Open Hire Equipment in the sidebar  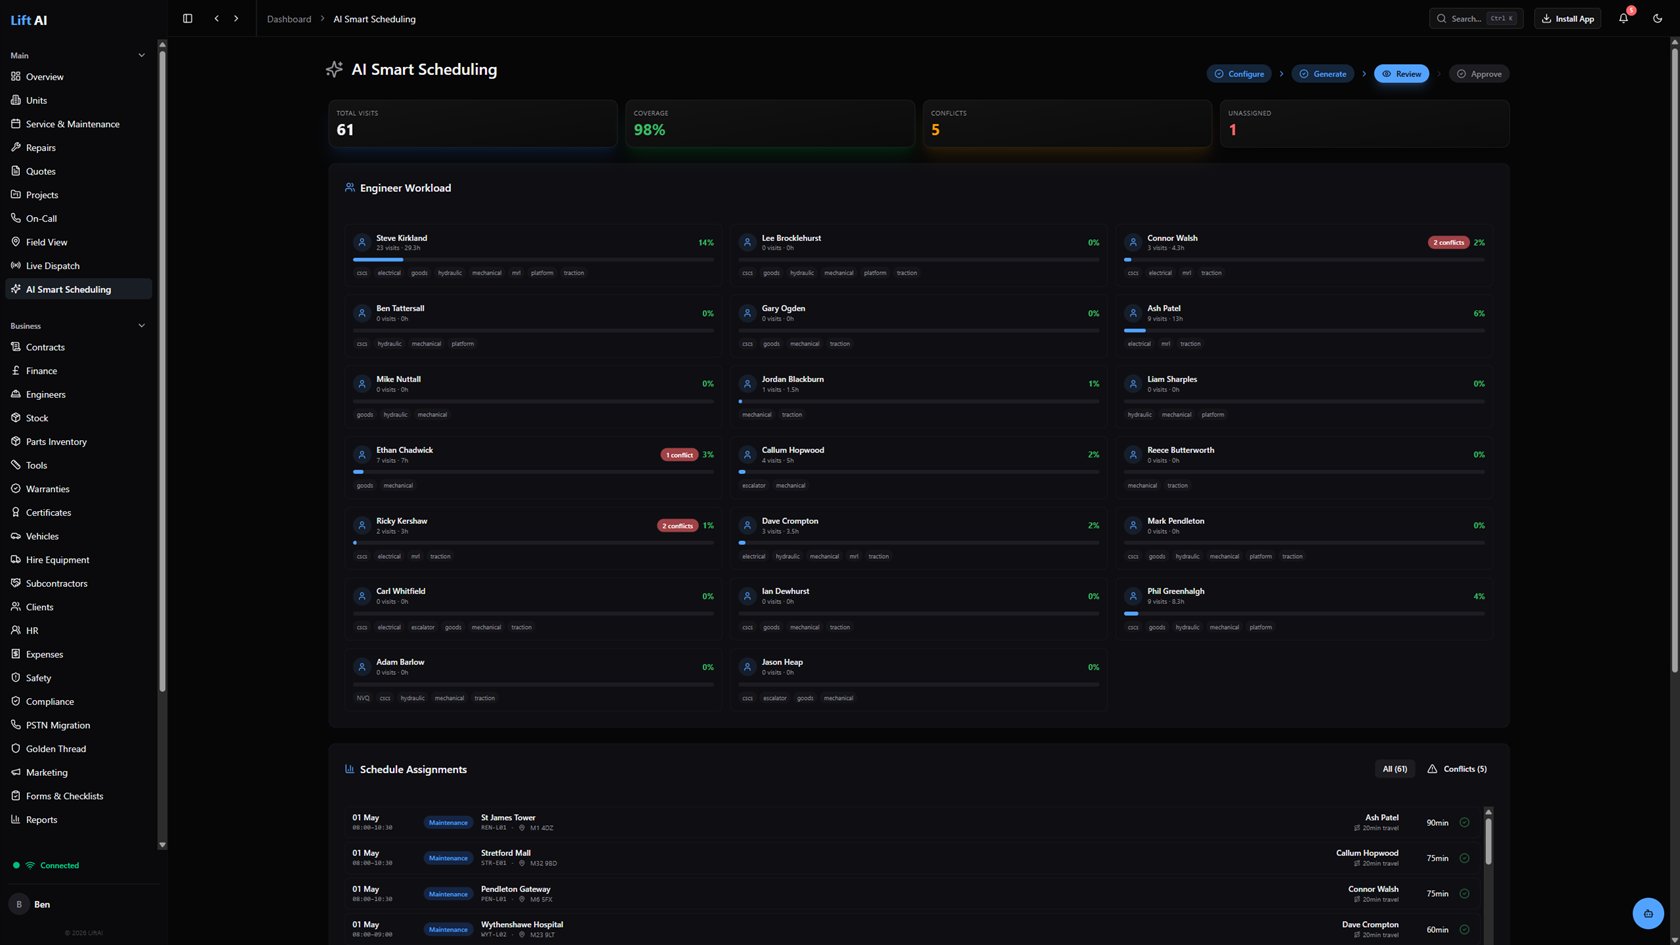pos(79,560)
